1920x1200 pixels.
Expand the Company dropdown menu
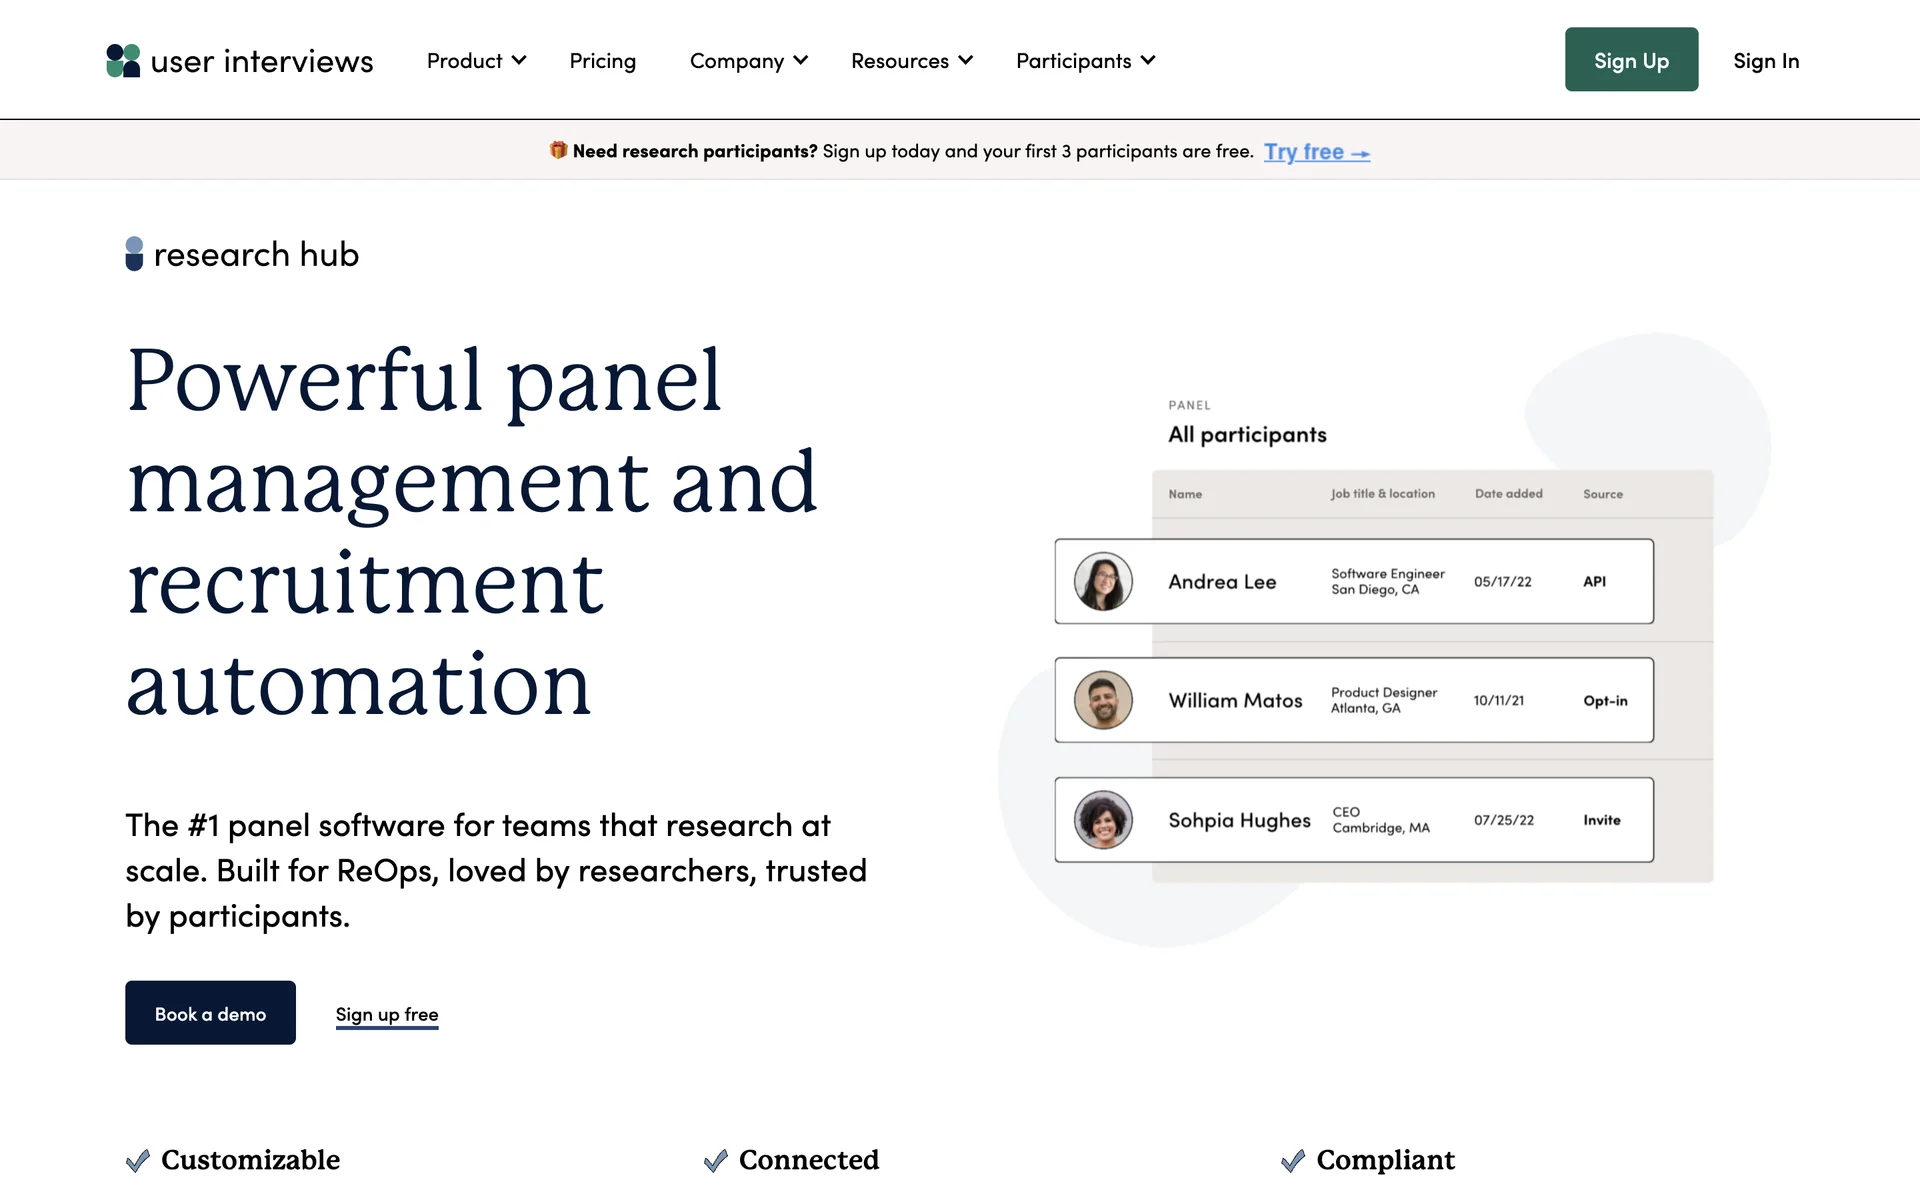(748, 61)
